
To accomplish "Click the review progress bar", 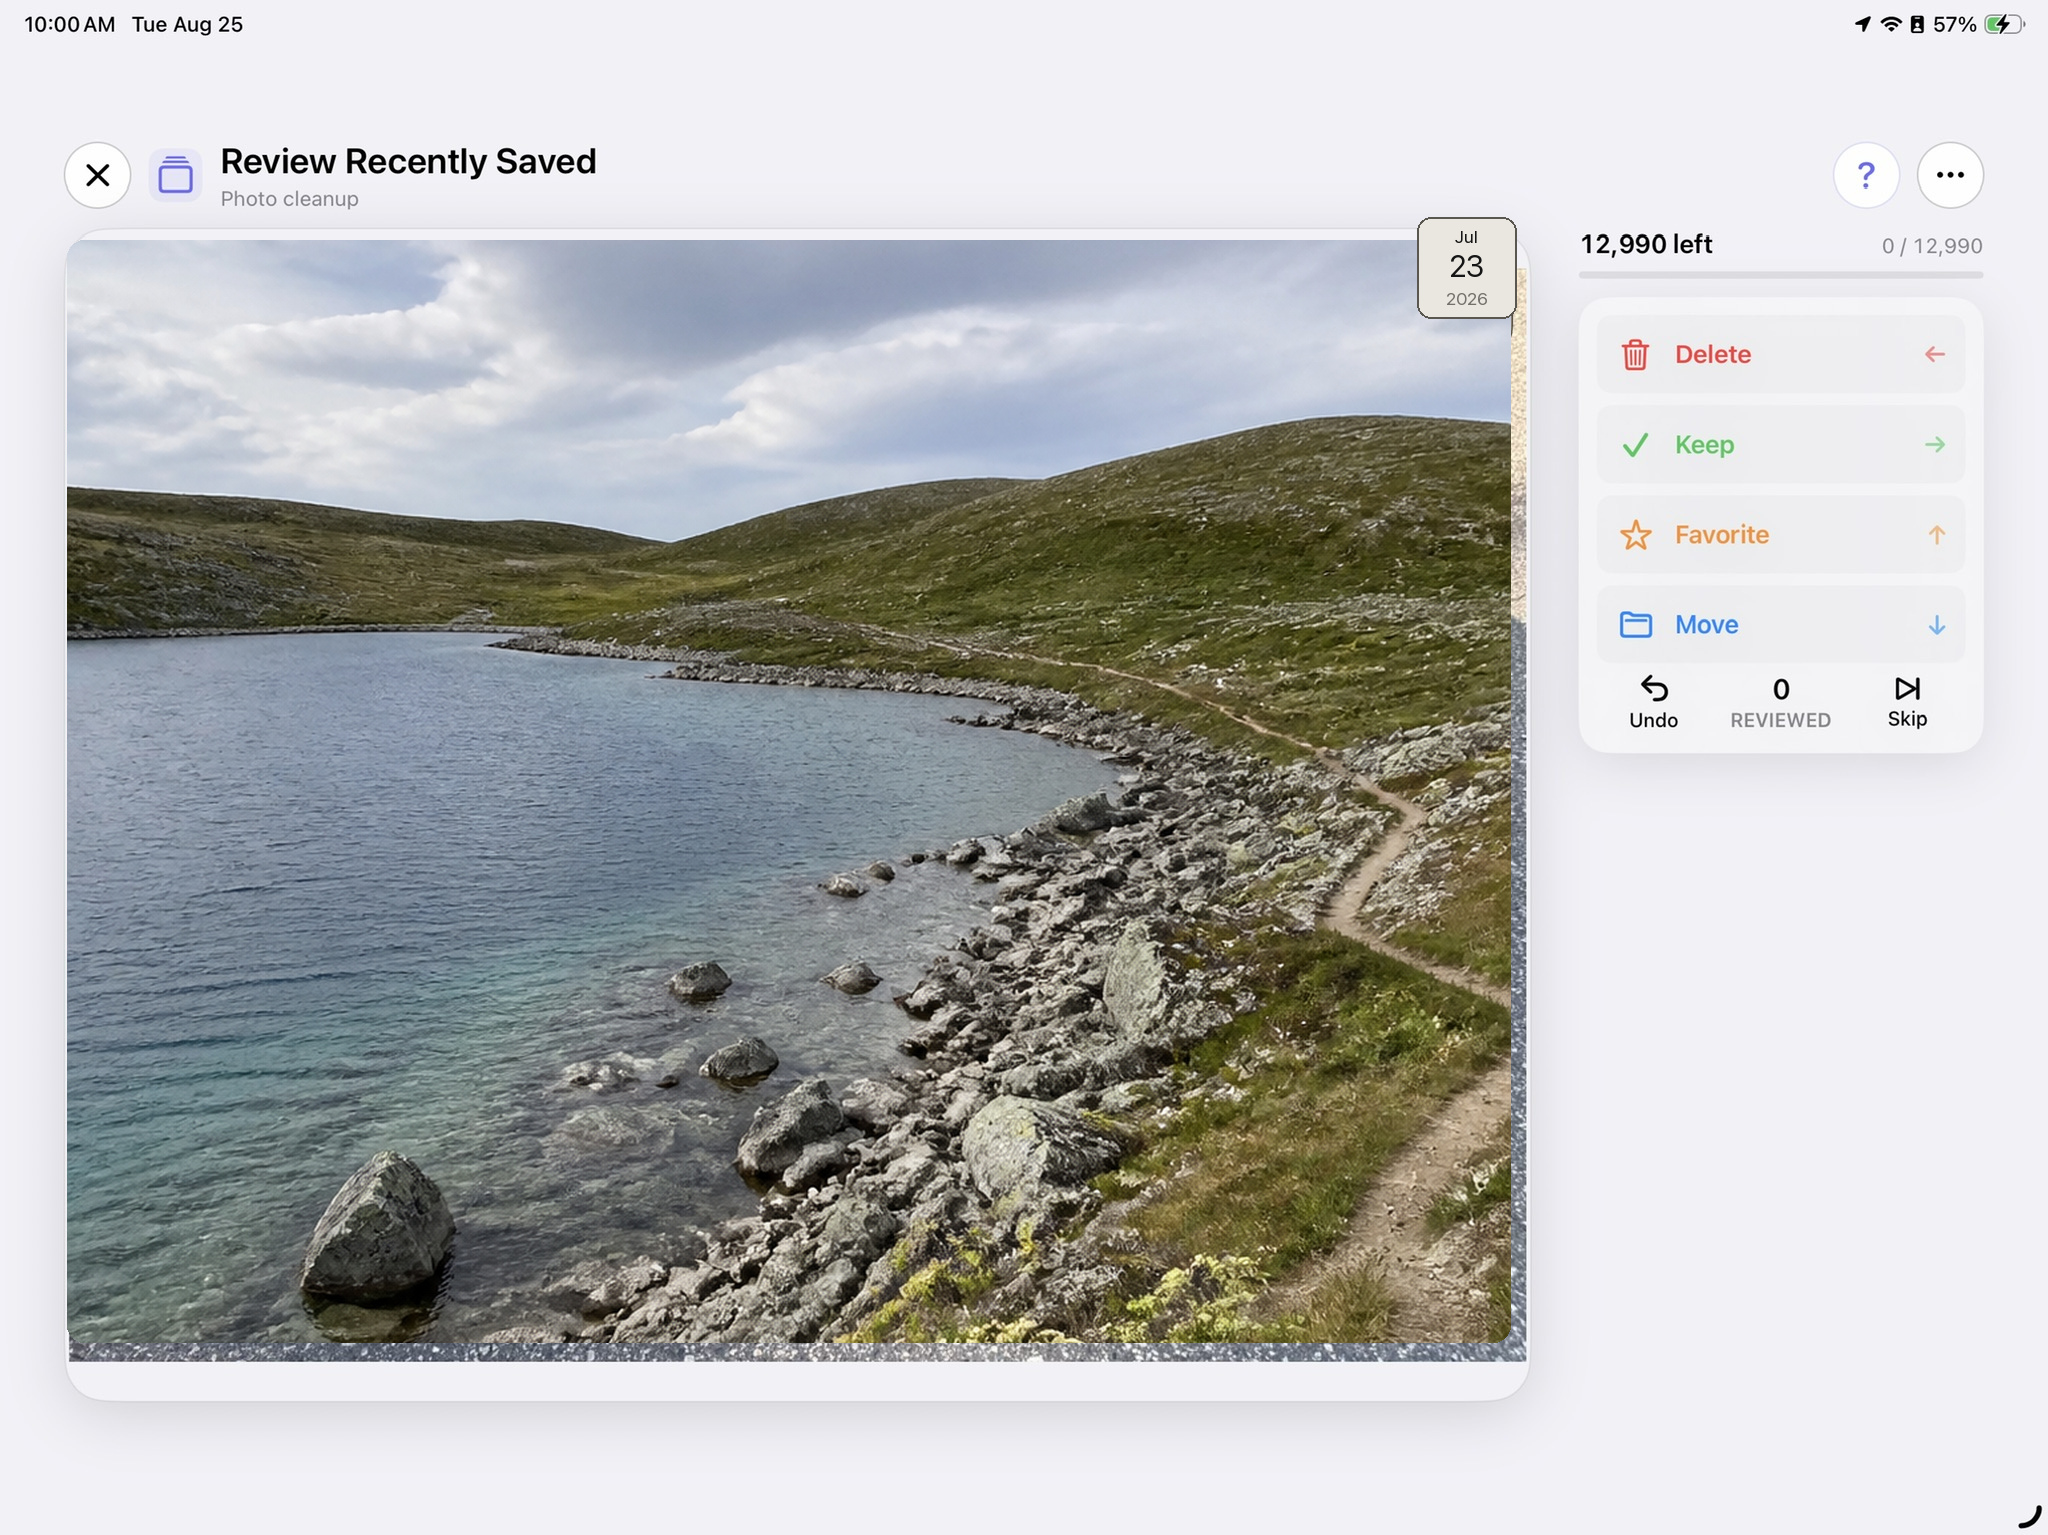I will [1781, 274].
